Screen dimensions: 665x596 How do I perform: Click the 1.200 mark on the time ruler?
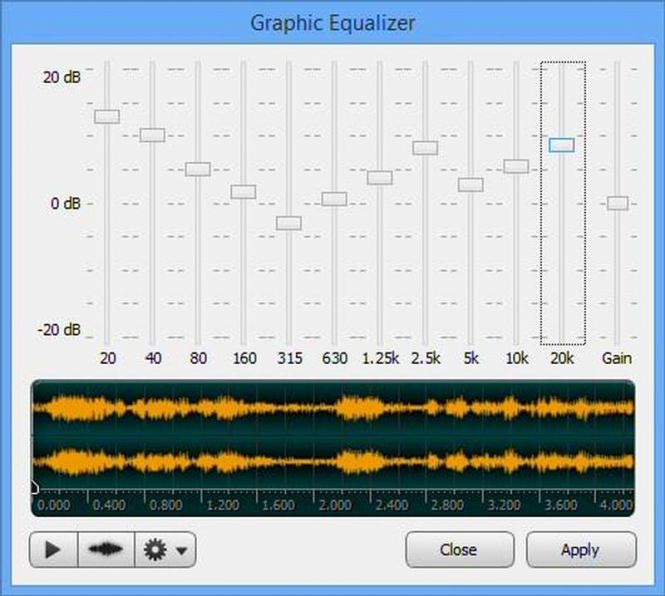[222, 505]
